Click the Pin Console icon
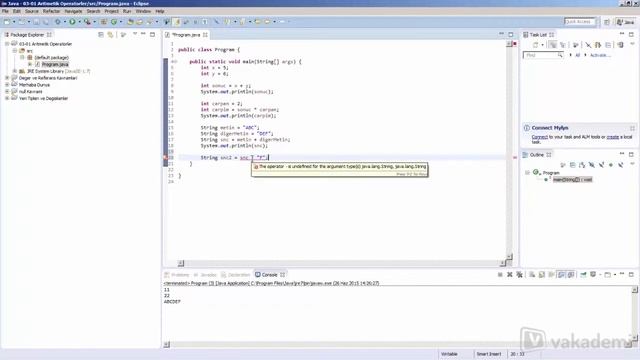The width and height of the screenshot is (640, 360). pyautogui.click(x=583, y=275)
